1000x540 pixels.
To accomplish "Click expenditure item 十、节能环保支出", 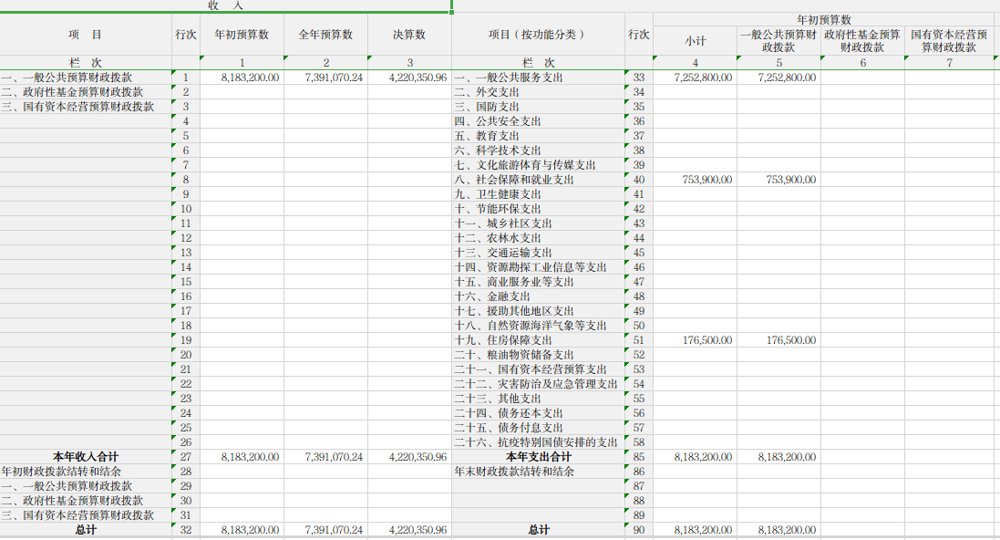I will point(538,209).
